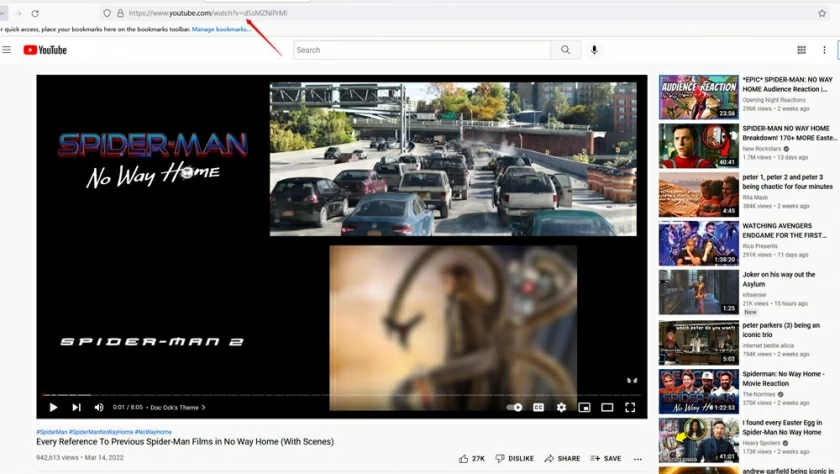Seek on the video progress bar

point(341,395)
